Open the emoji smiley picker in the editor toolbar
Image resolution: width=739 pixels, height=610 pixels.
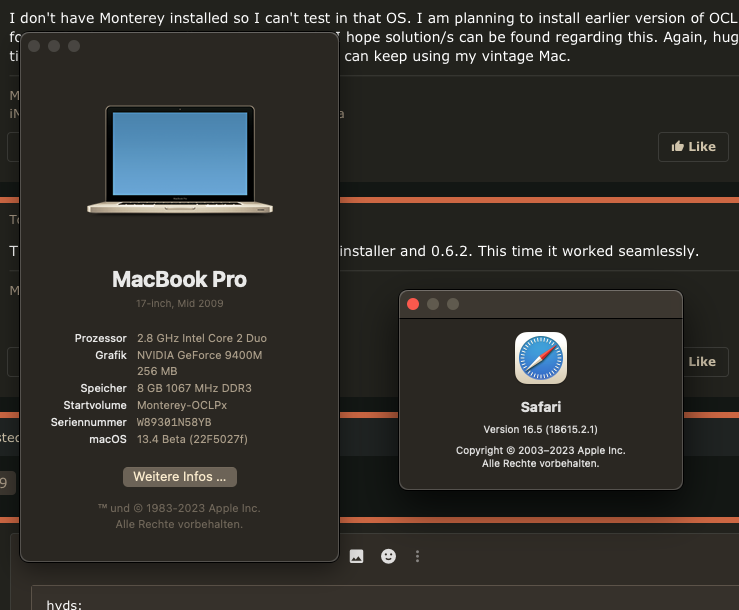pyautogui.click(x=388, y=556)
